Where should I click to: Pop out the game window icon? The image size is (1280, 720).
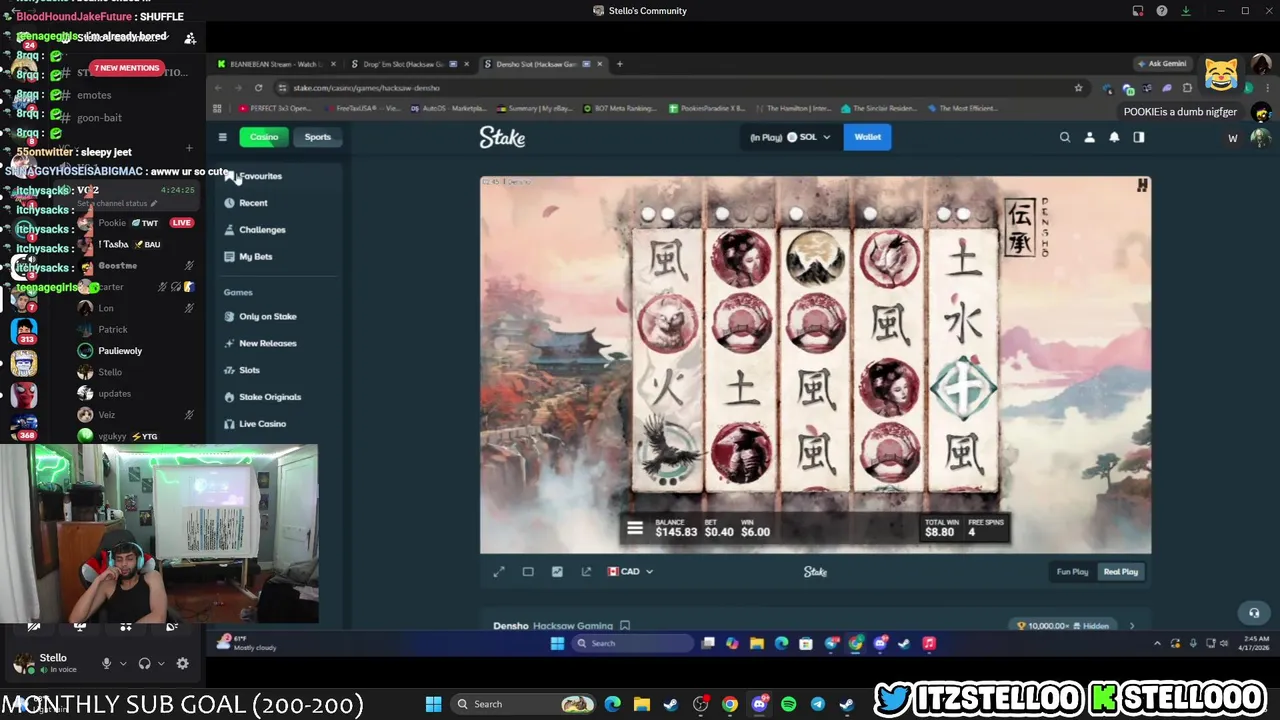click(x=586, y=571)
